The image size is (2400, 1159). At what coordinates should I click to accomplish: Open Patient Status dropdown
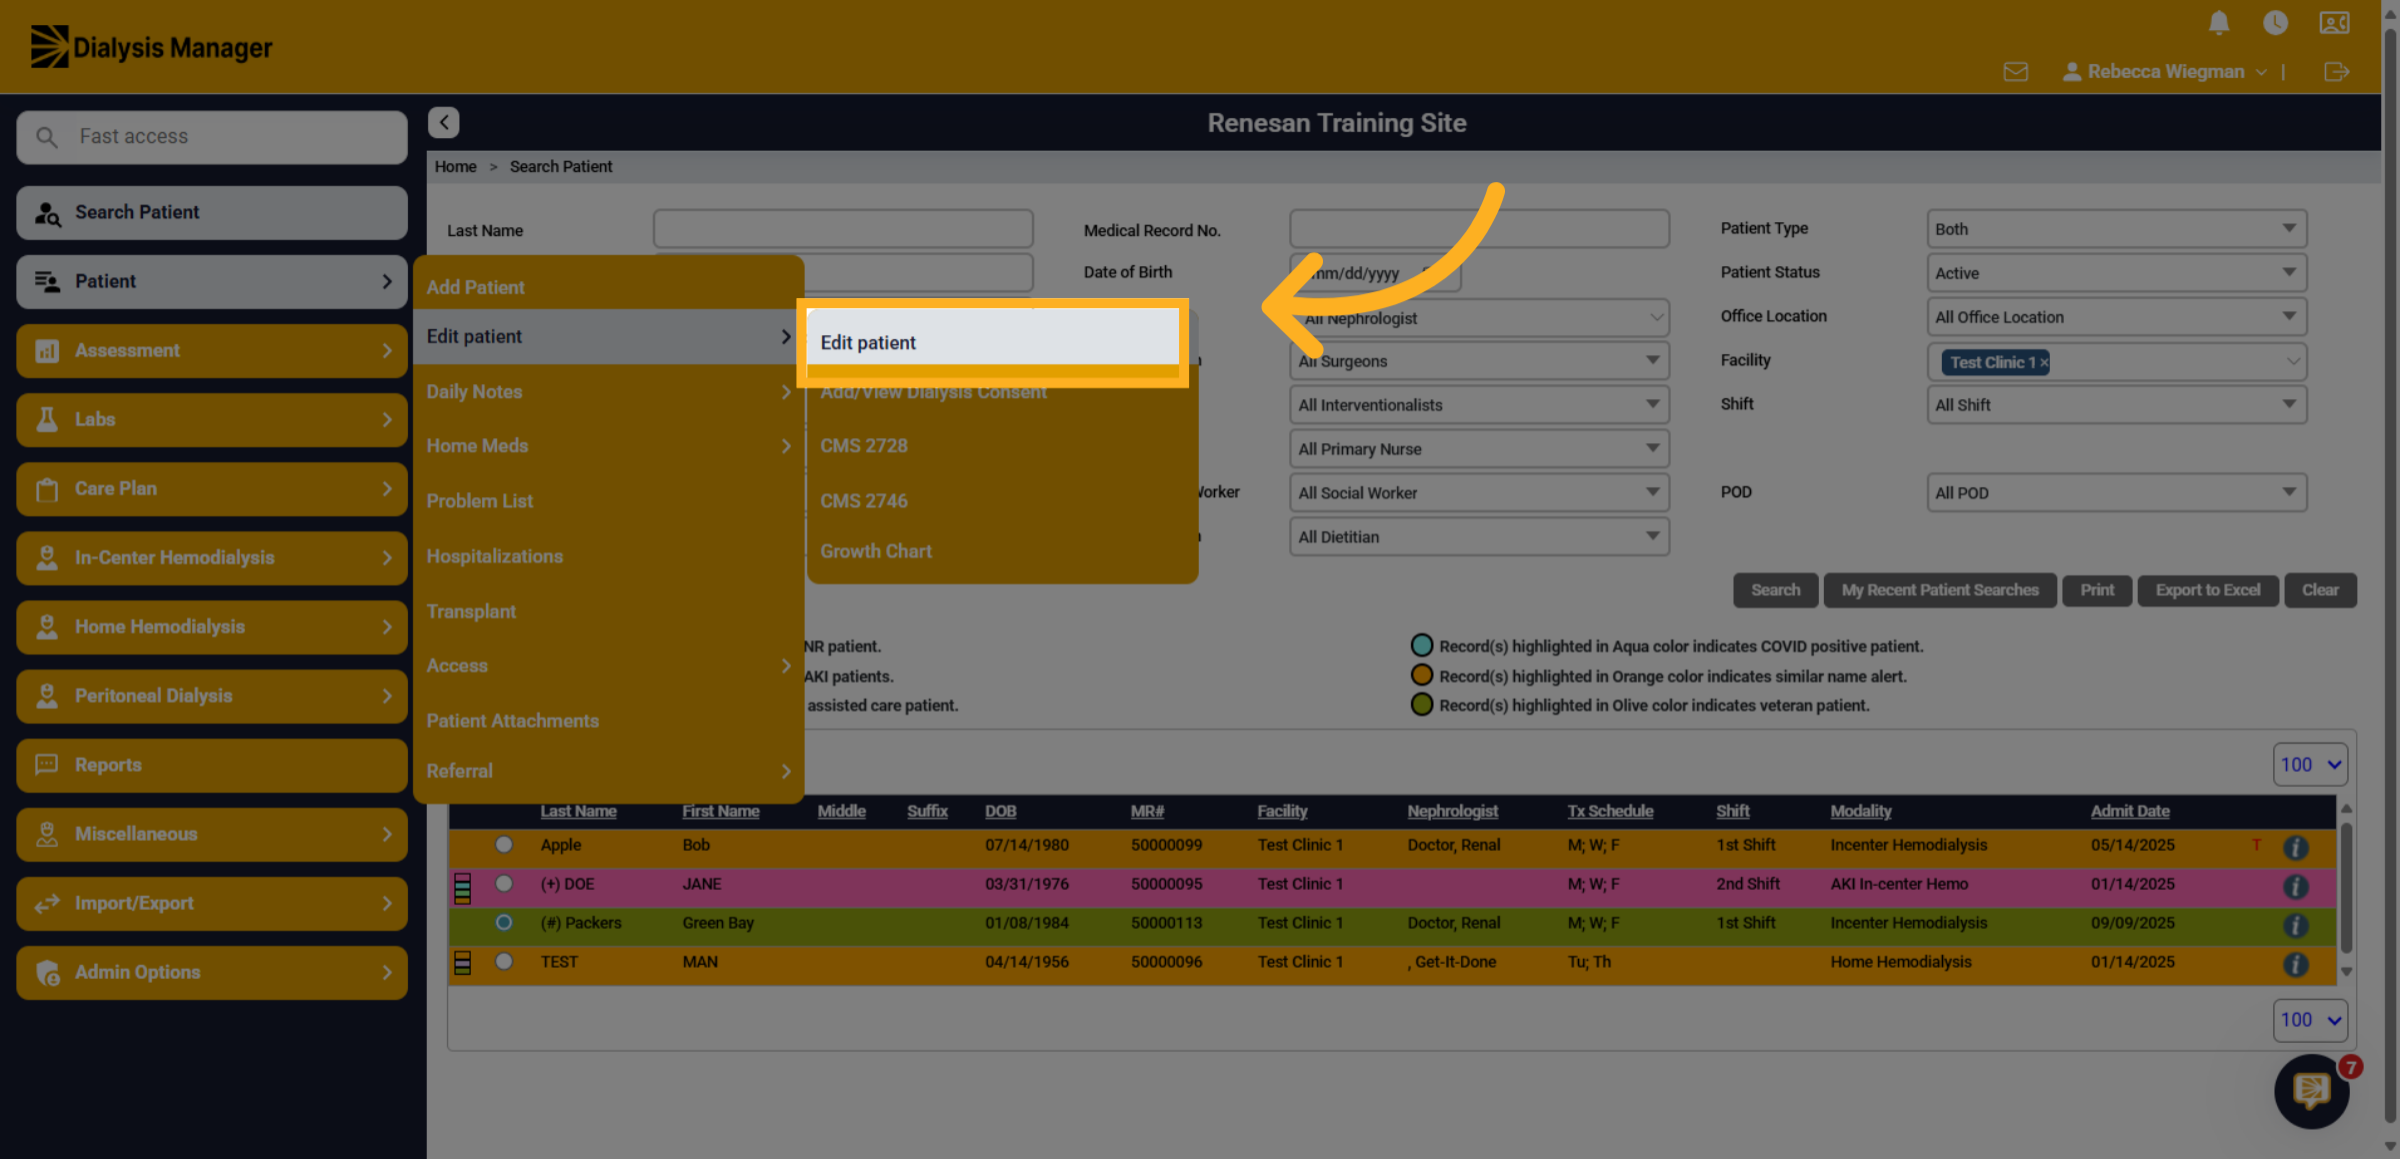click(x=2116, y=273)
